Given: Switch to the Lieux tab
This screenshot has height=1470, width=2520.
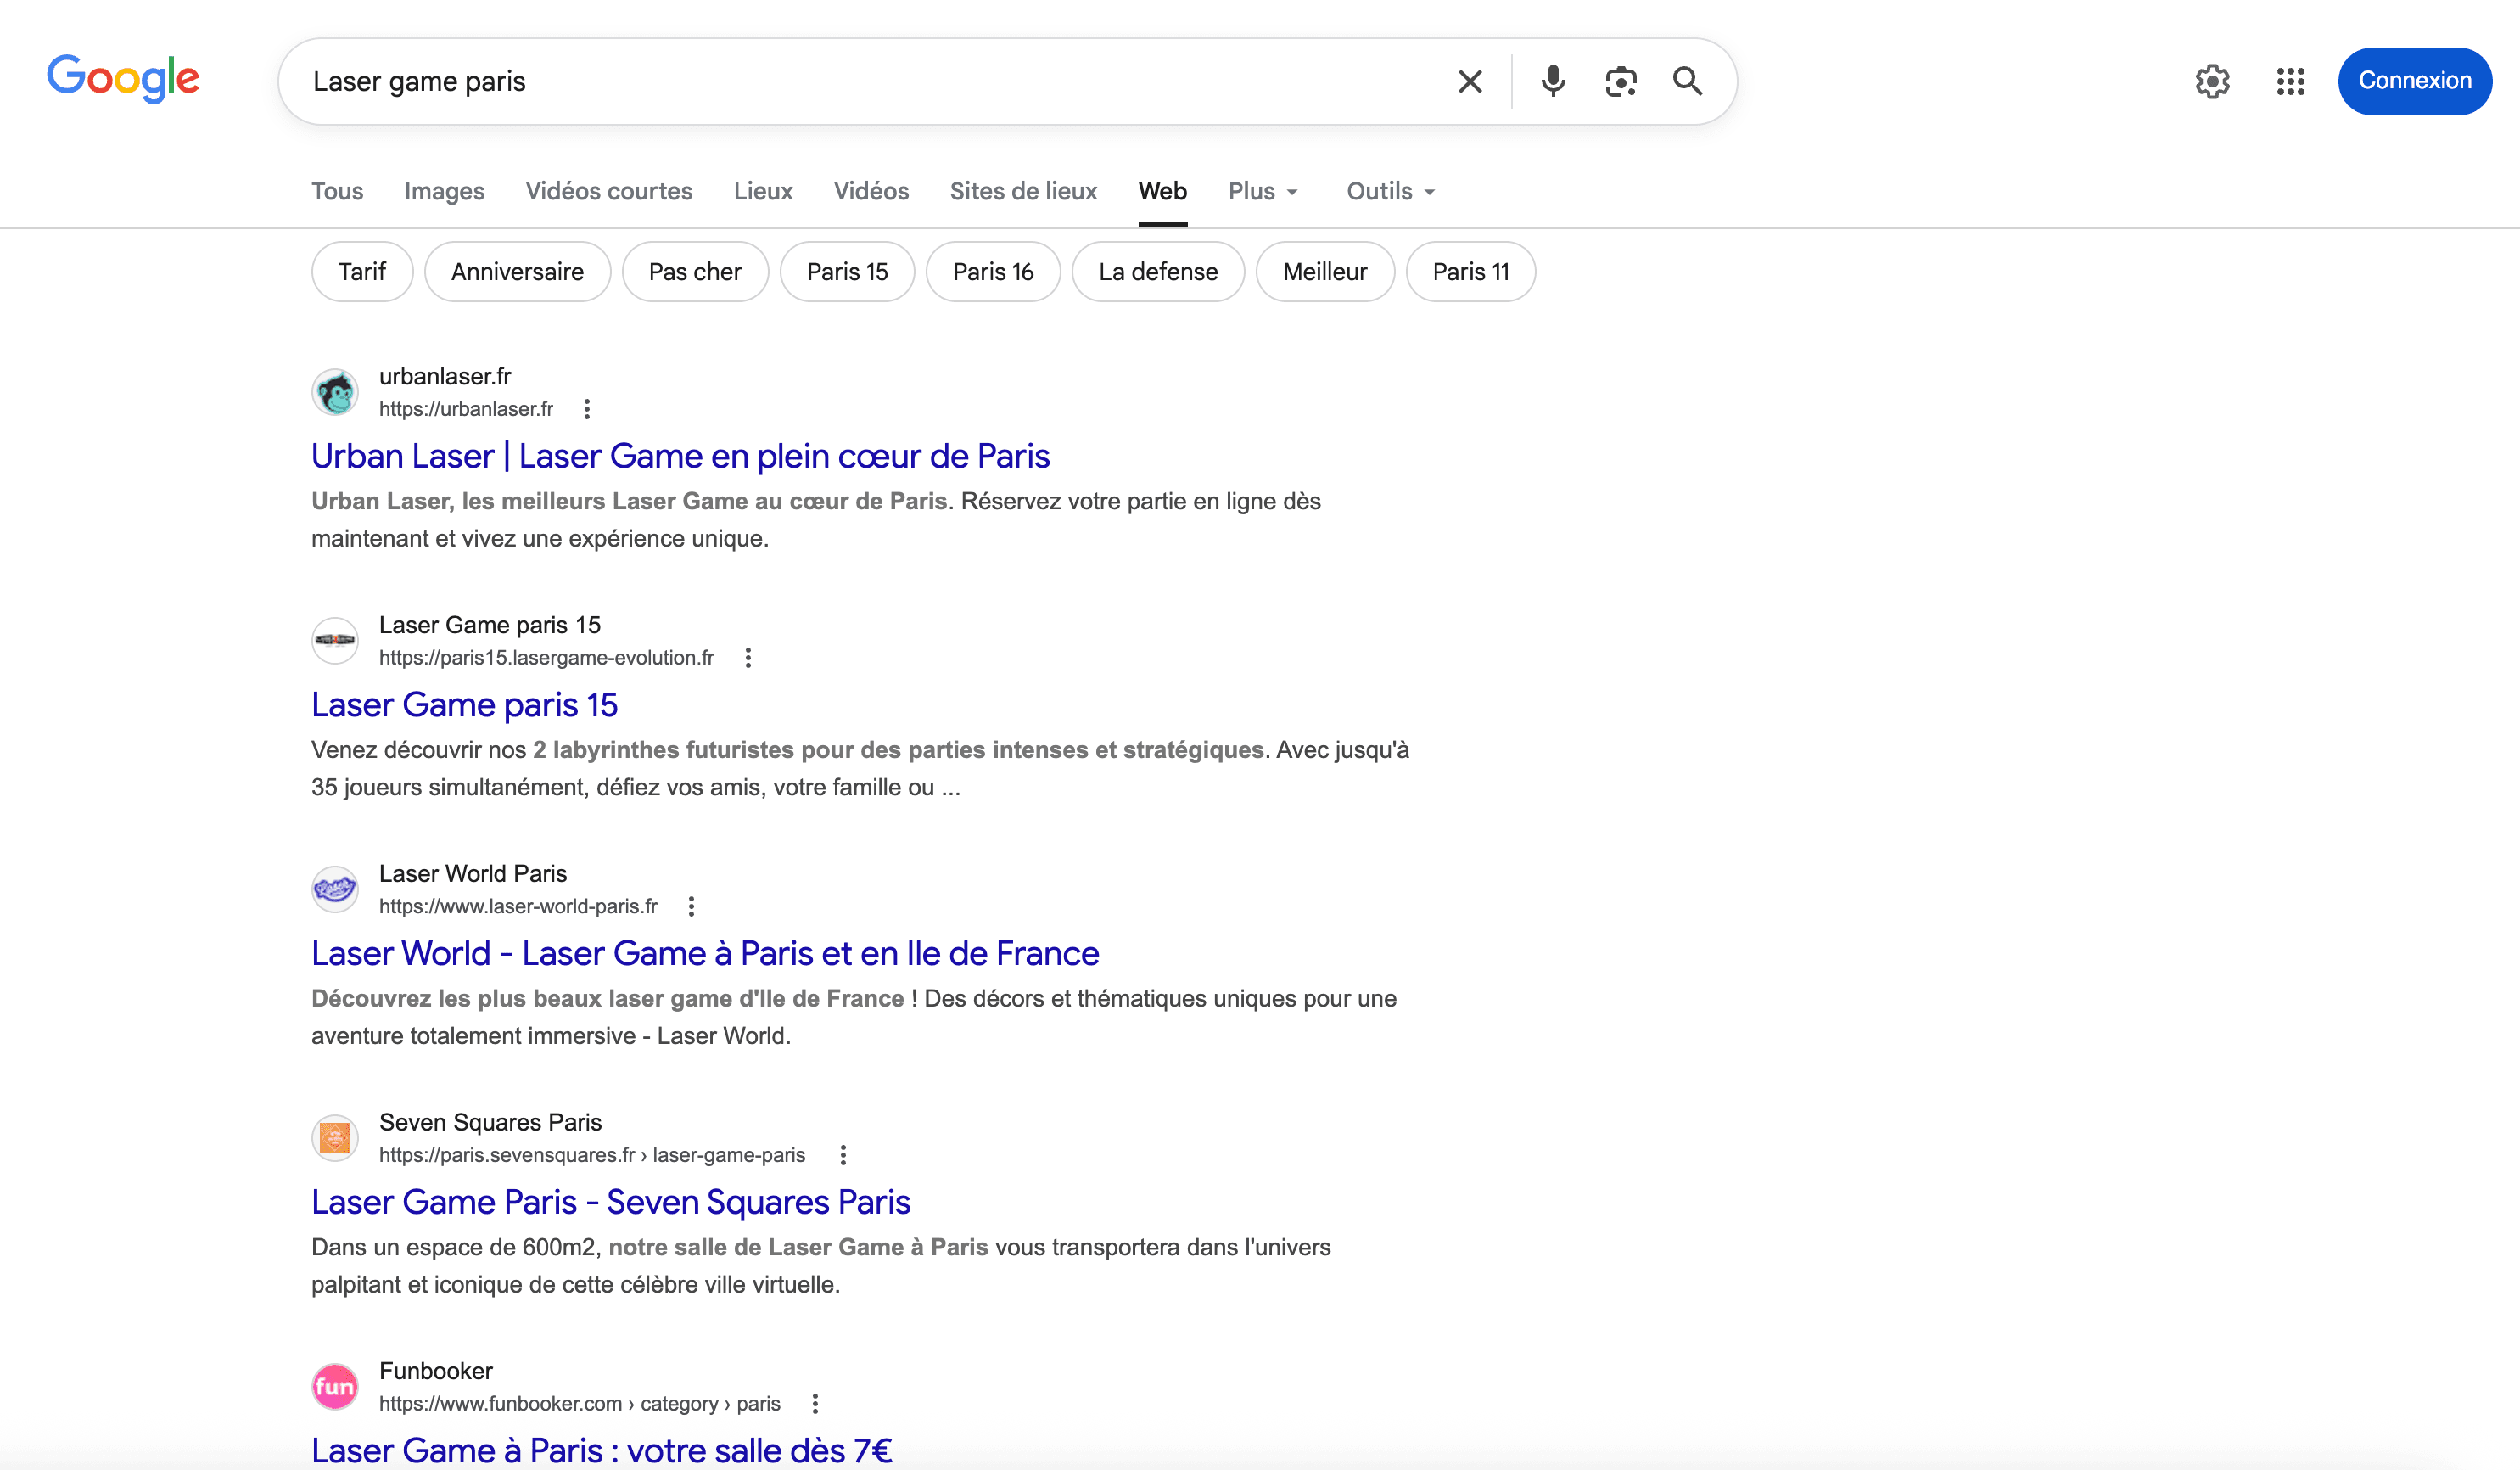Looking at the screenshot, I should 763,191.
